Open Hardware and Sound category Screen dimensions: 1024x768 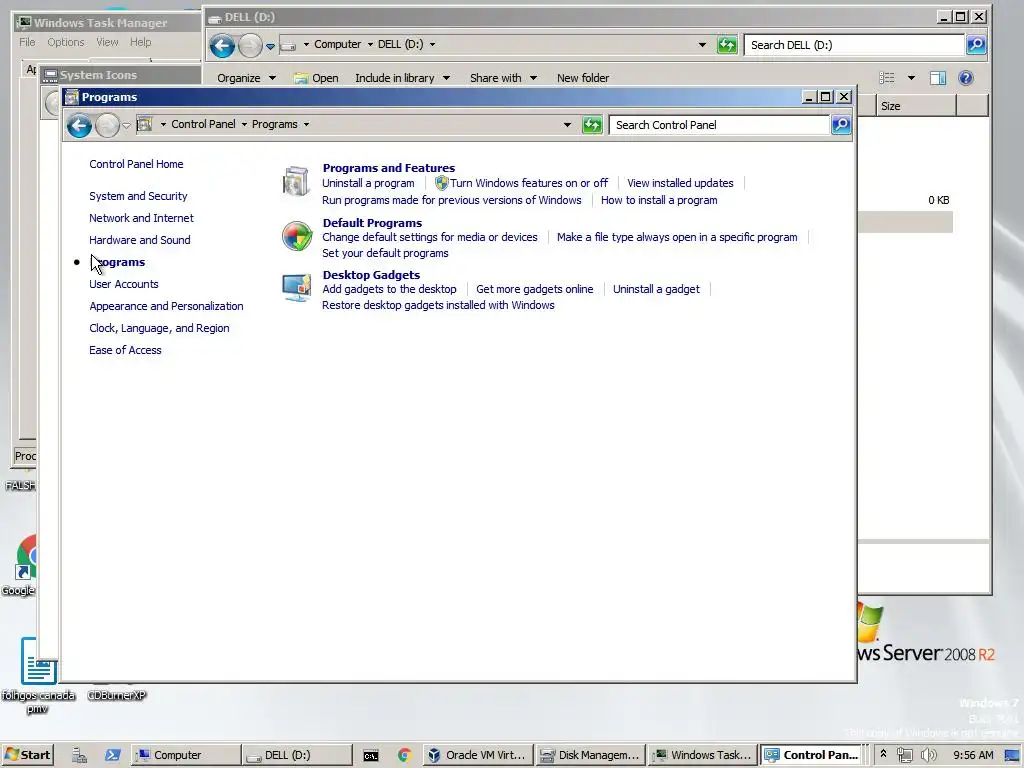click(140, 240)
